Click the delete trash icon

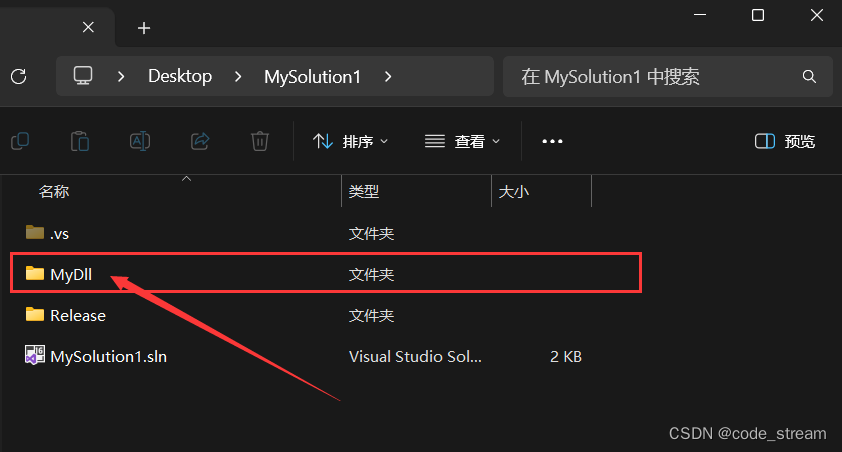coord(260,141)
